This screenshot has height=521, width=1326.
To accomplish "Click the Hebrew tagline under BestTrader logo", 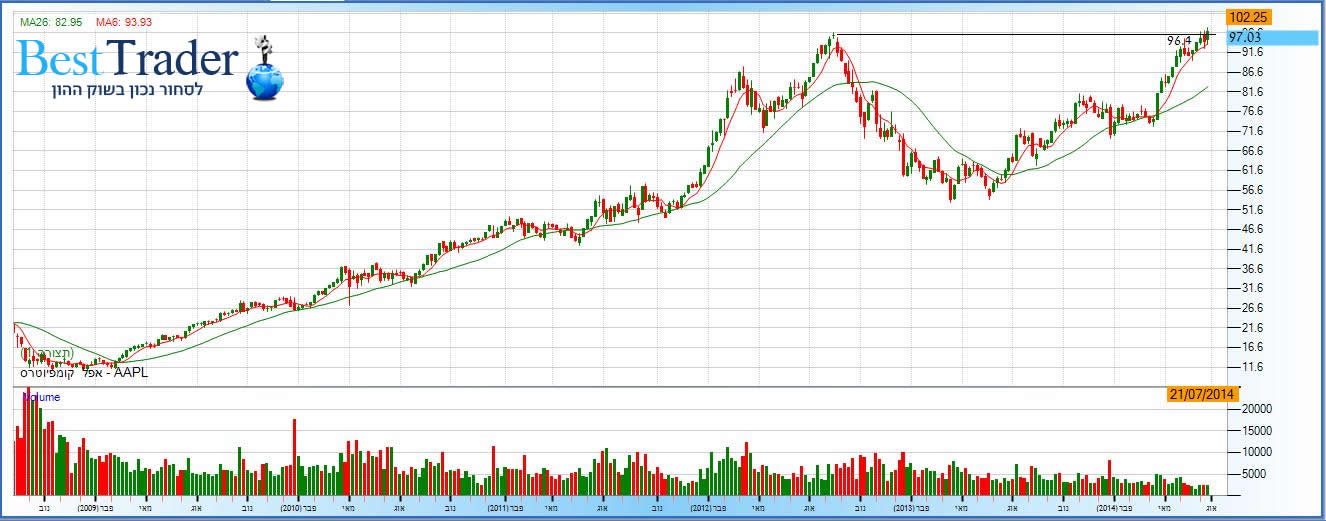I will (128, 90).
